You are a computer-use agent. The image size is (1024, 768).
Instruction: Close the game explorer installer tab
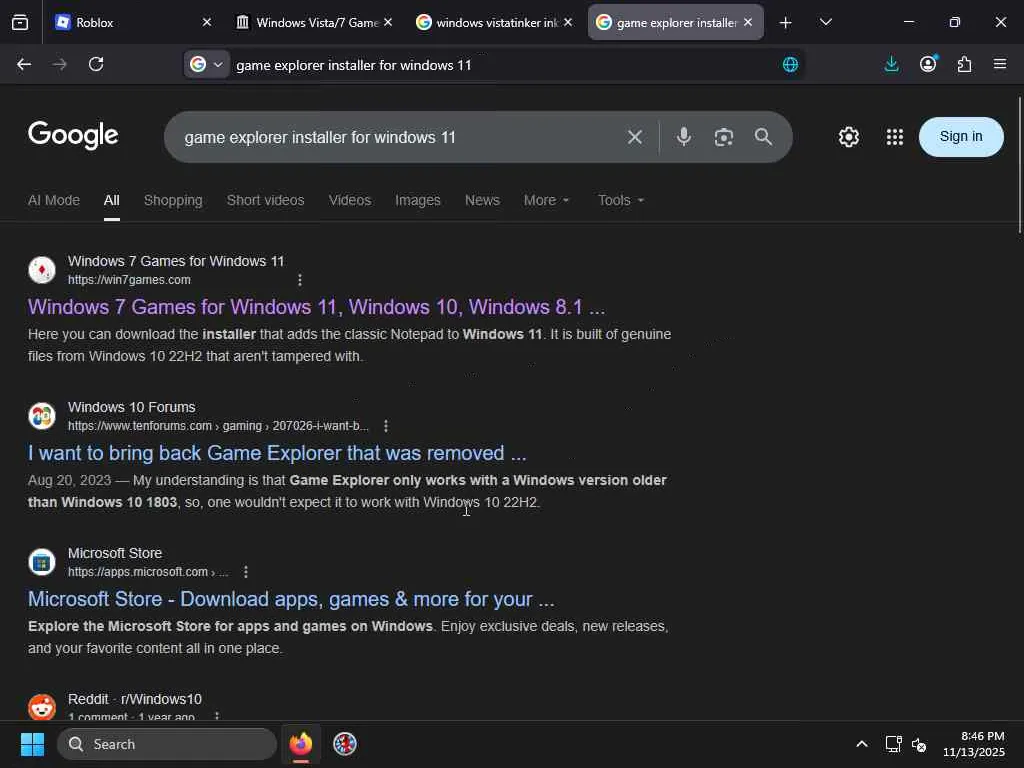[748, 22]
